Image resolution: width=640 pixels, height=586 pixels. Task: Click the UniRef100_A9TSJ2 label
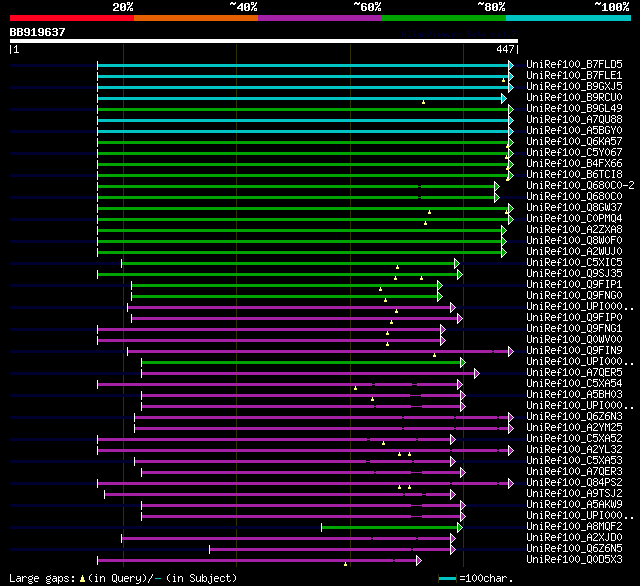pyautogui.click(x=574, y=494)
